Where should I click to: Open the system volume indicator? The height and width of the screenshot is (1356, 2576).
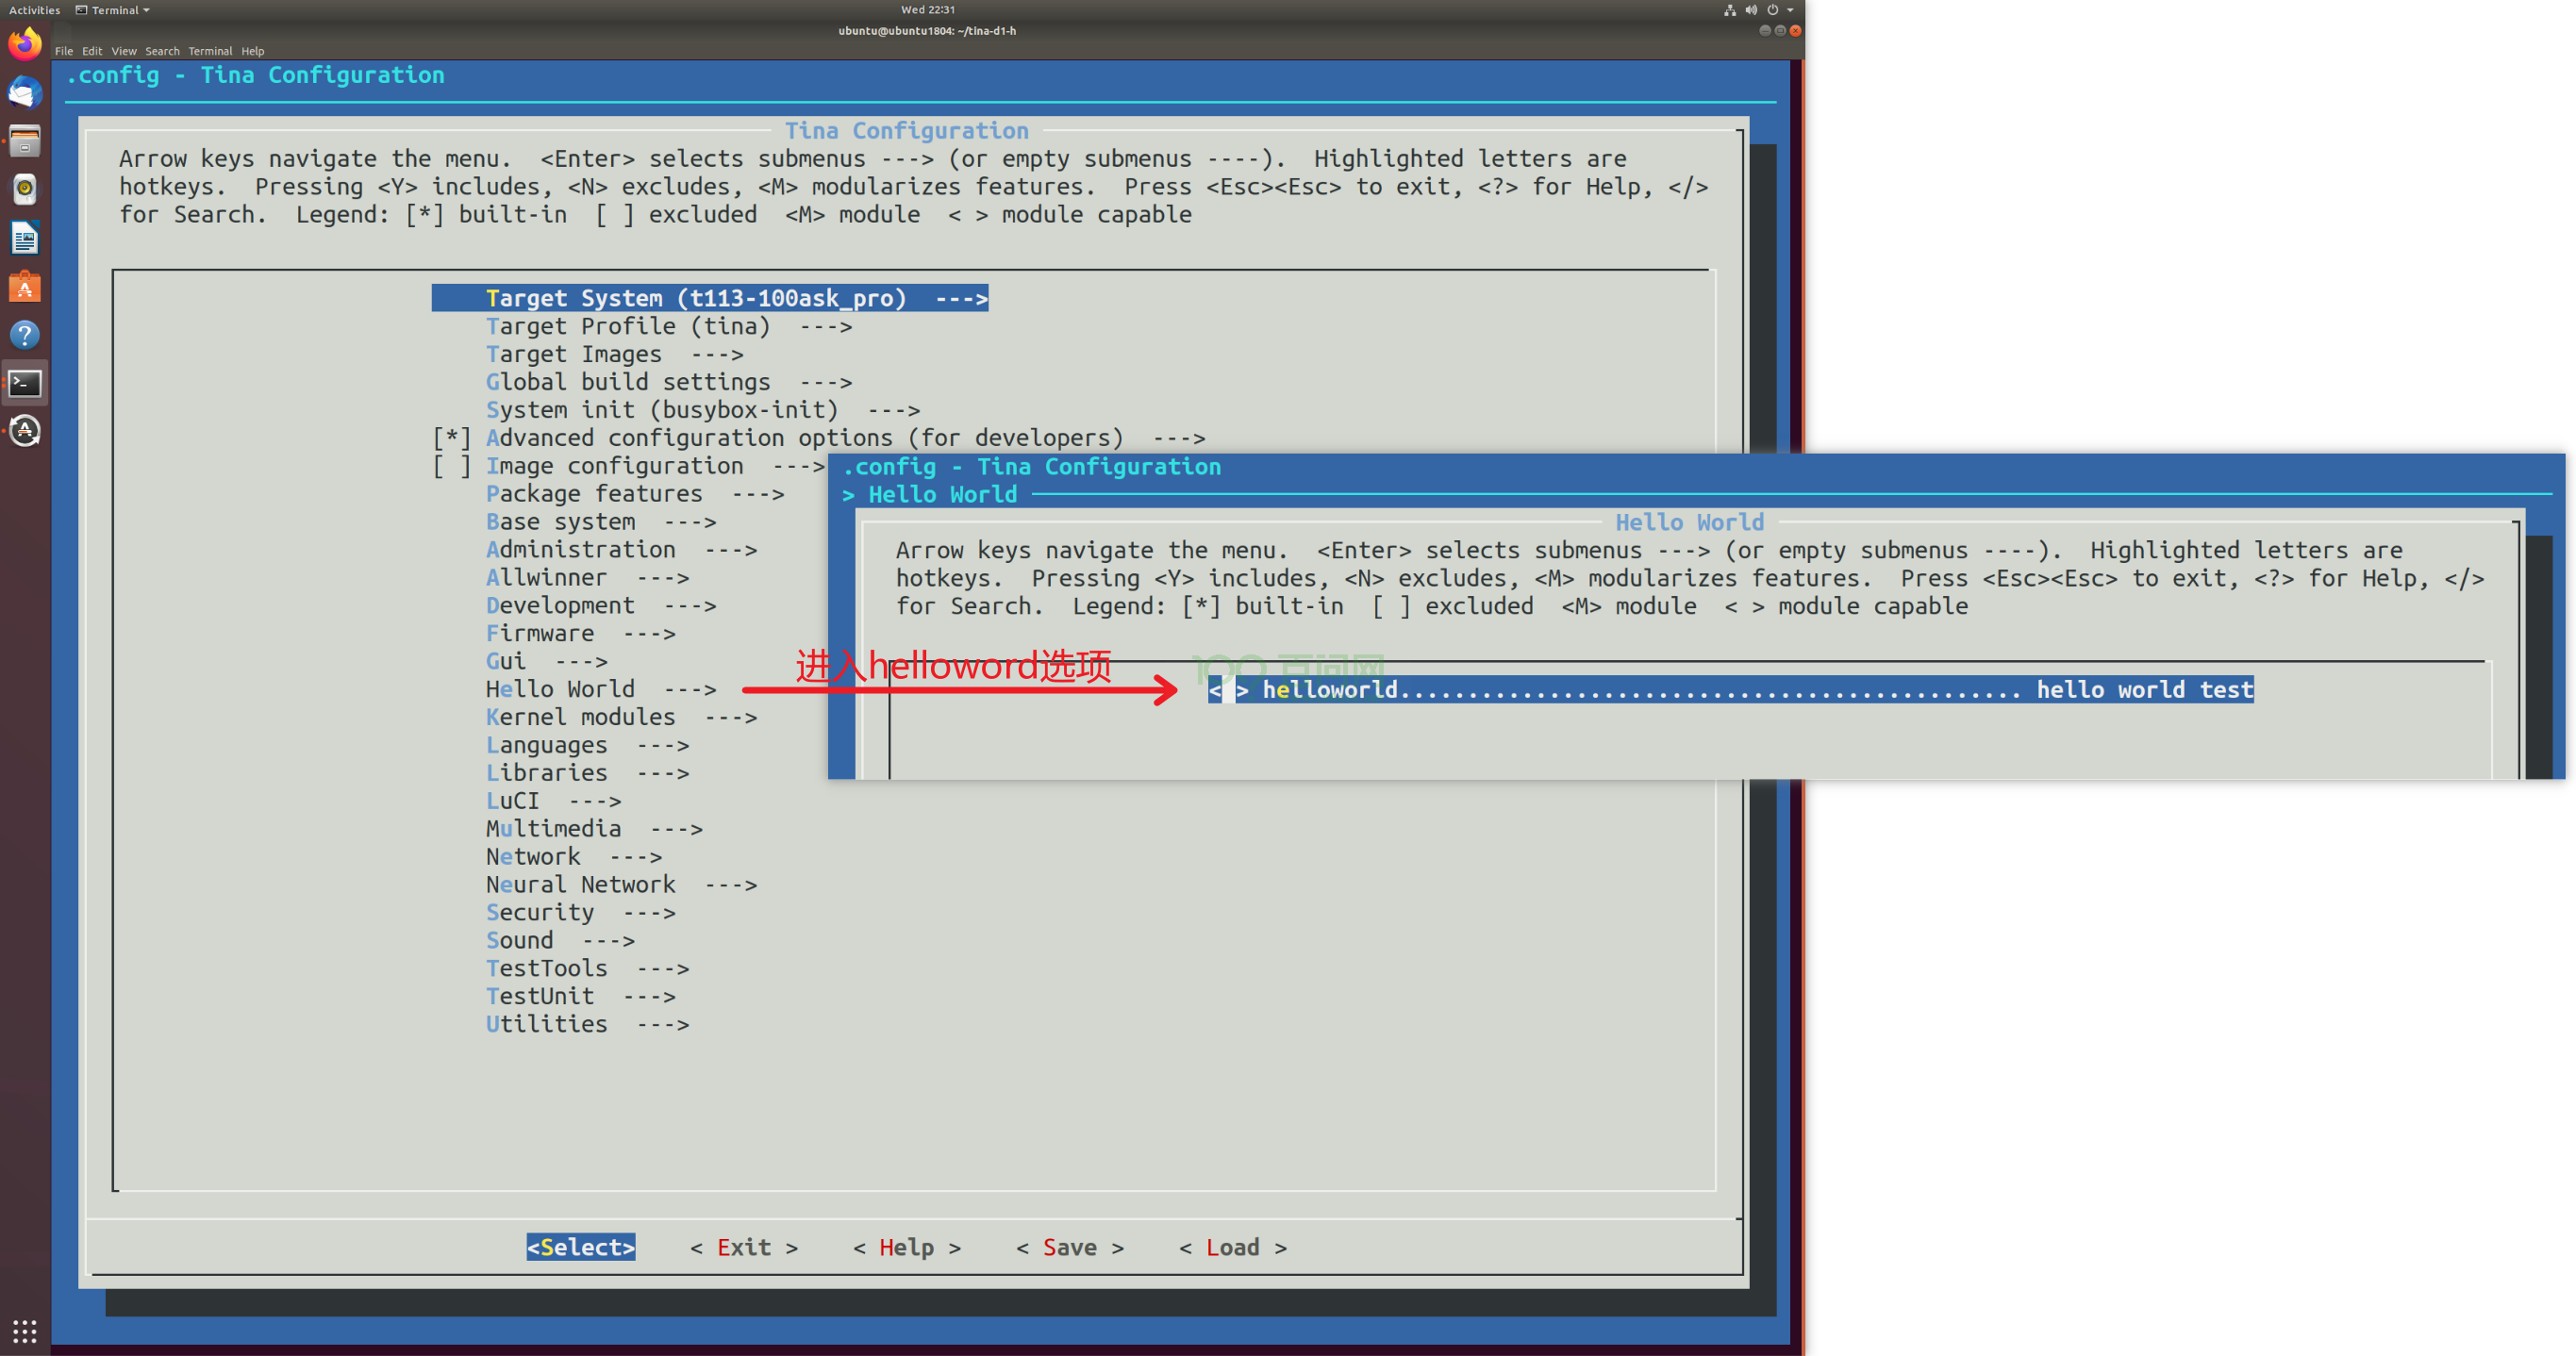tap(1751, 10)
